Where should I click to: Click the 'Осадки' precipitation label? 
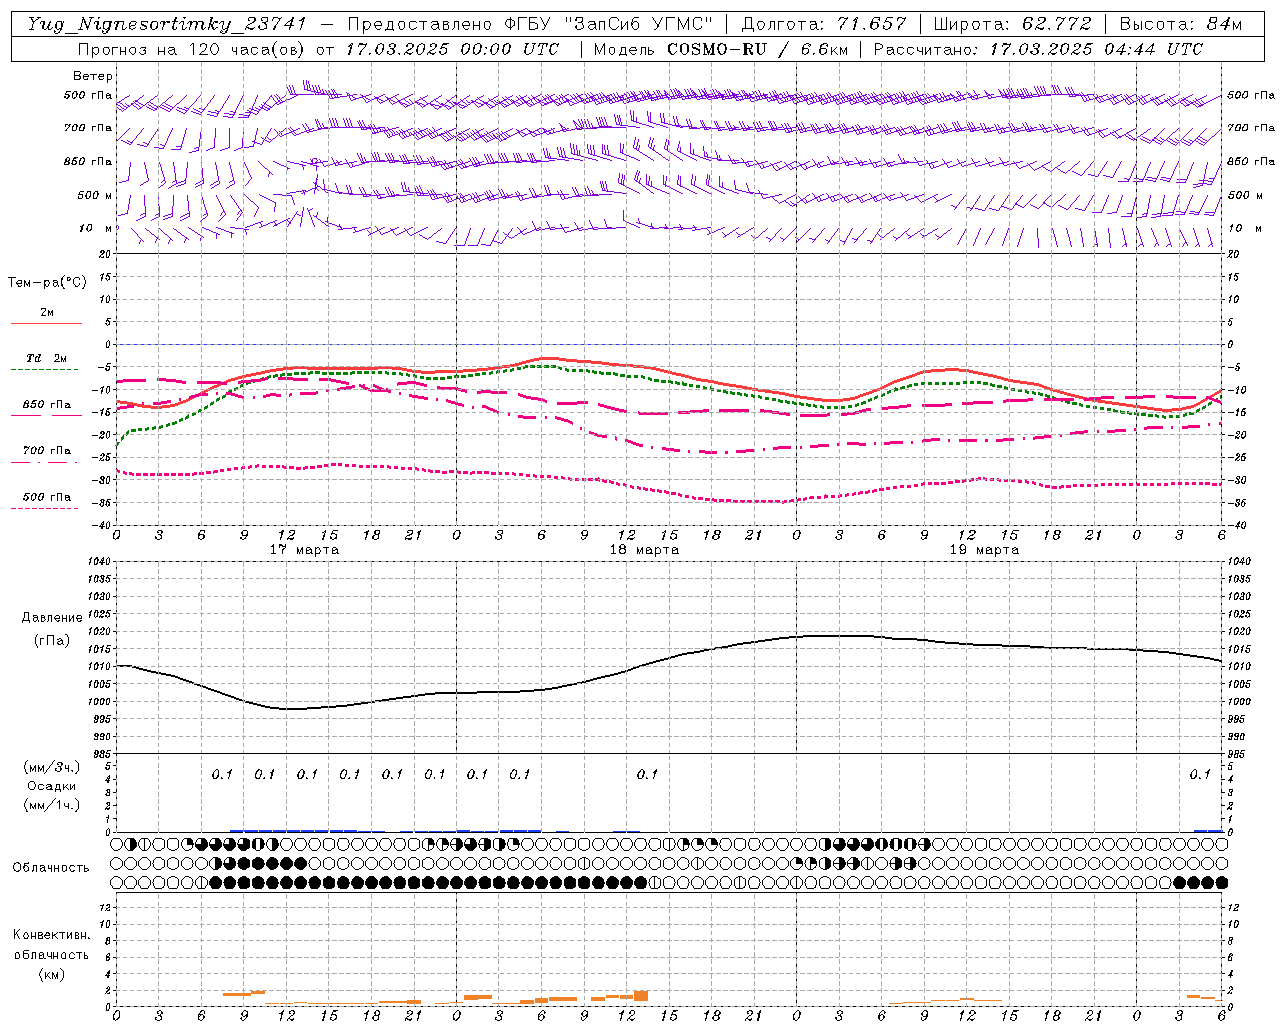[x=52, y=786]
